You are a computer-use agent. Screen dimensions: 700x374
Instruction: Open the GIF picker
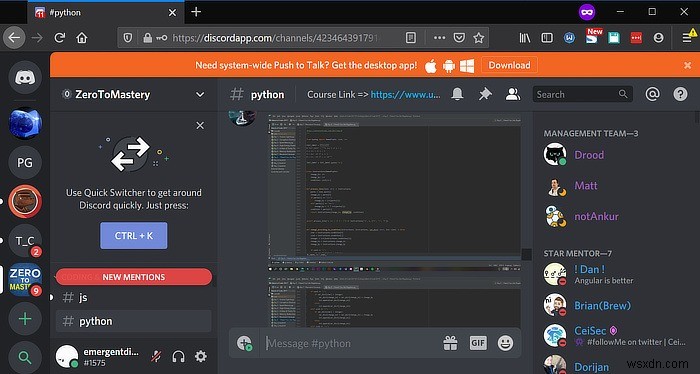pyautogui.click(x=478, y=343)
